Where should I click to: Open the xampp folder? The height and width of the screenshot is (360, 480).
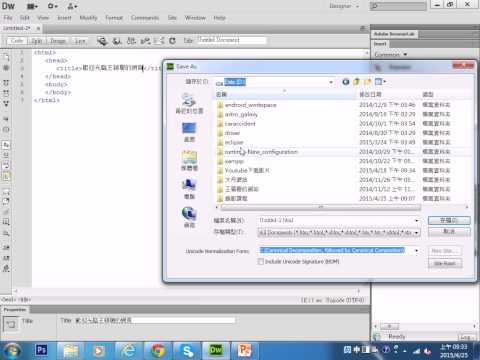[234, 161]
